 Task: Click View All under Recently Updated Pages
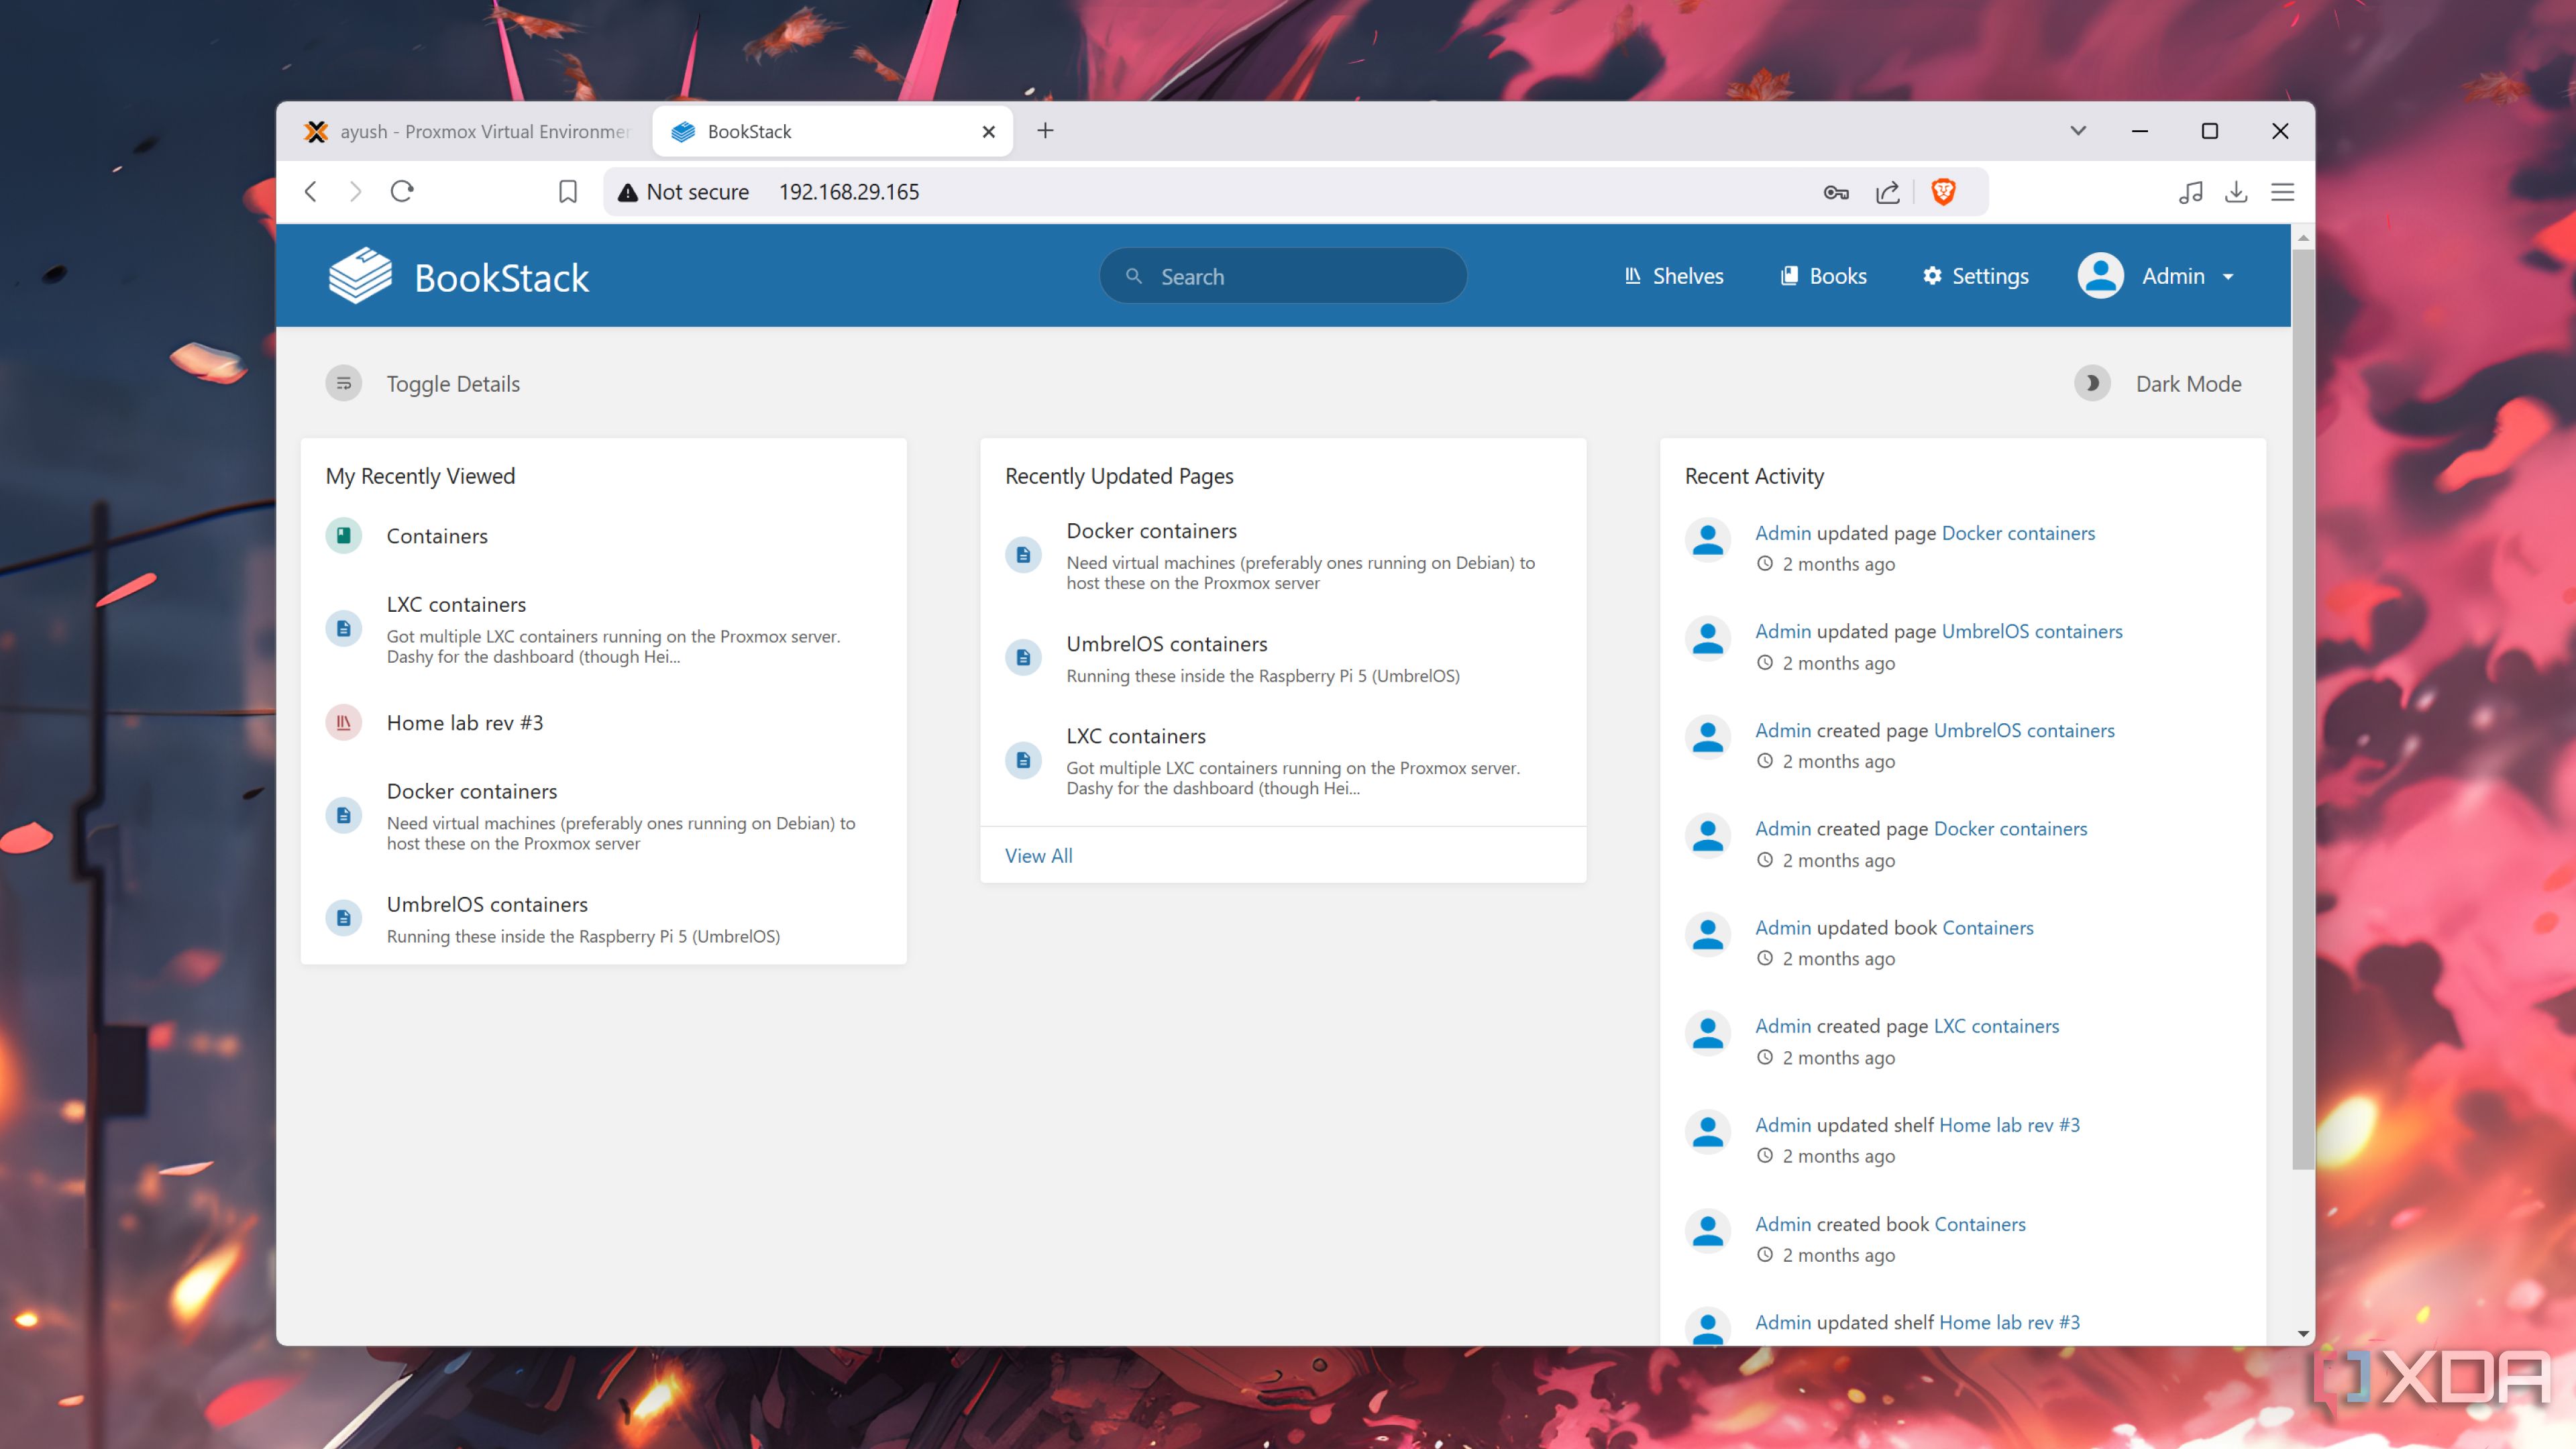(x=1039, y=856)
